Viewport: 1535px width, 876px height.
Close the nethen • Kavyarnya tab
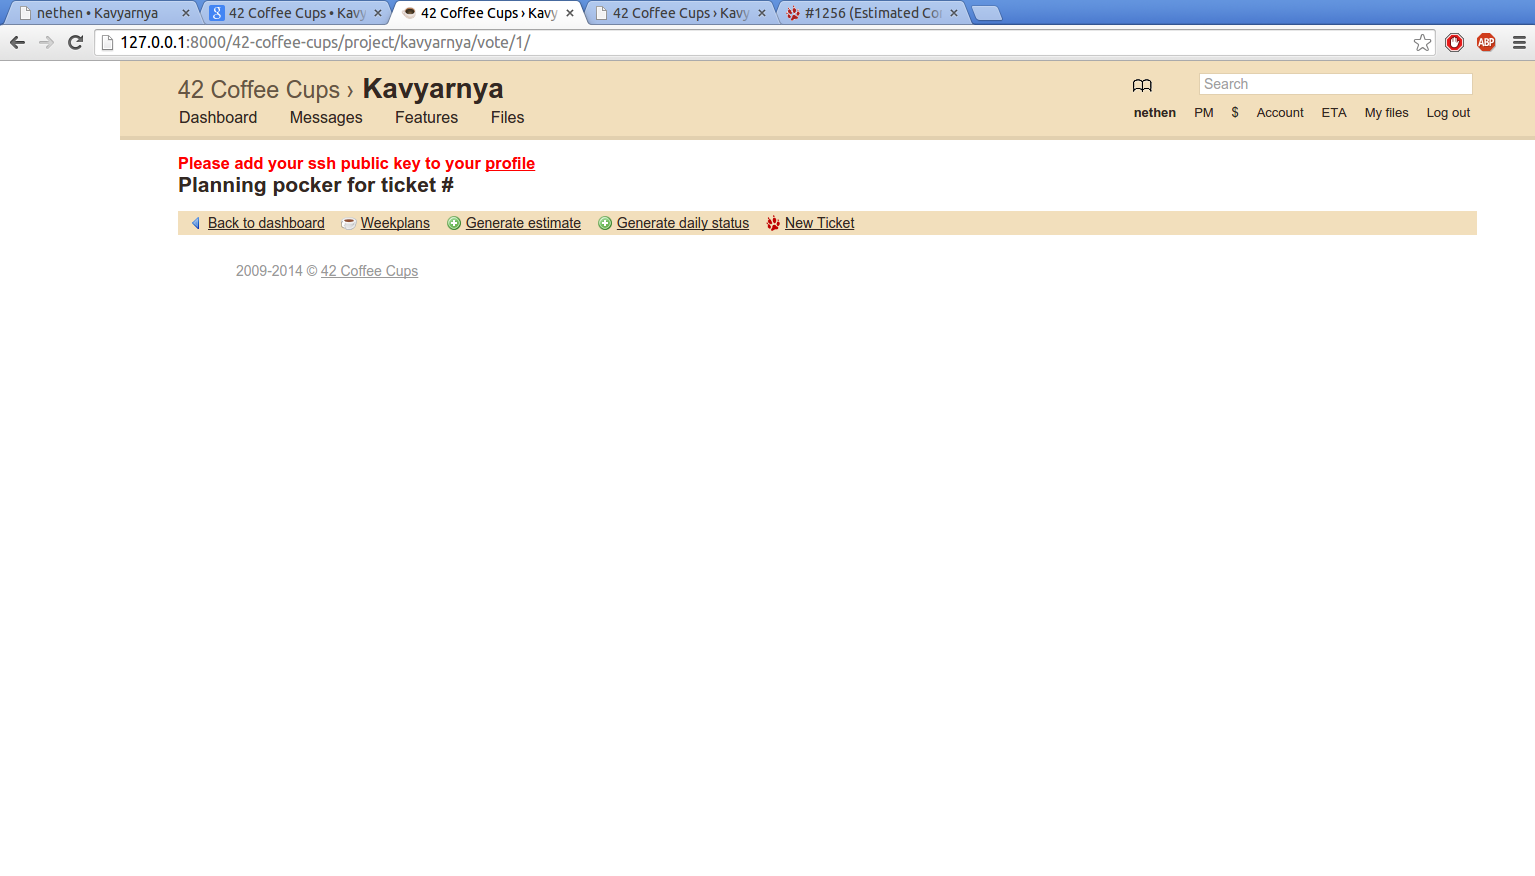click(x=185, y=13)
